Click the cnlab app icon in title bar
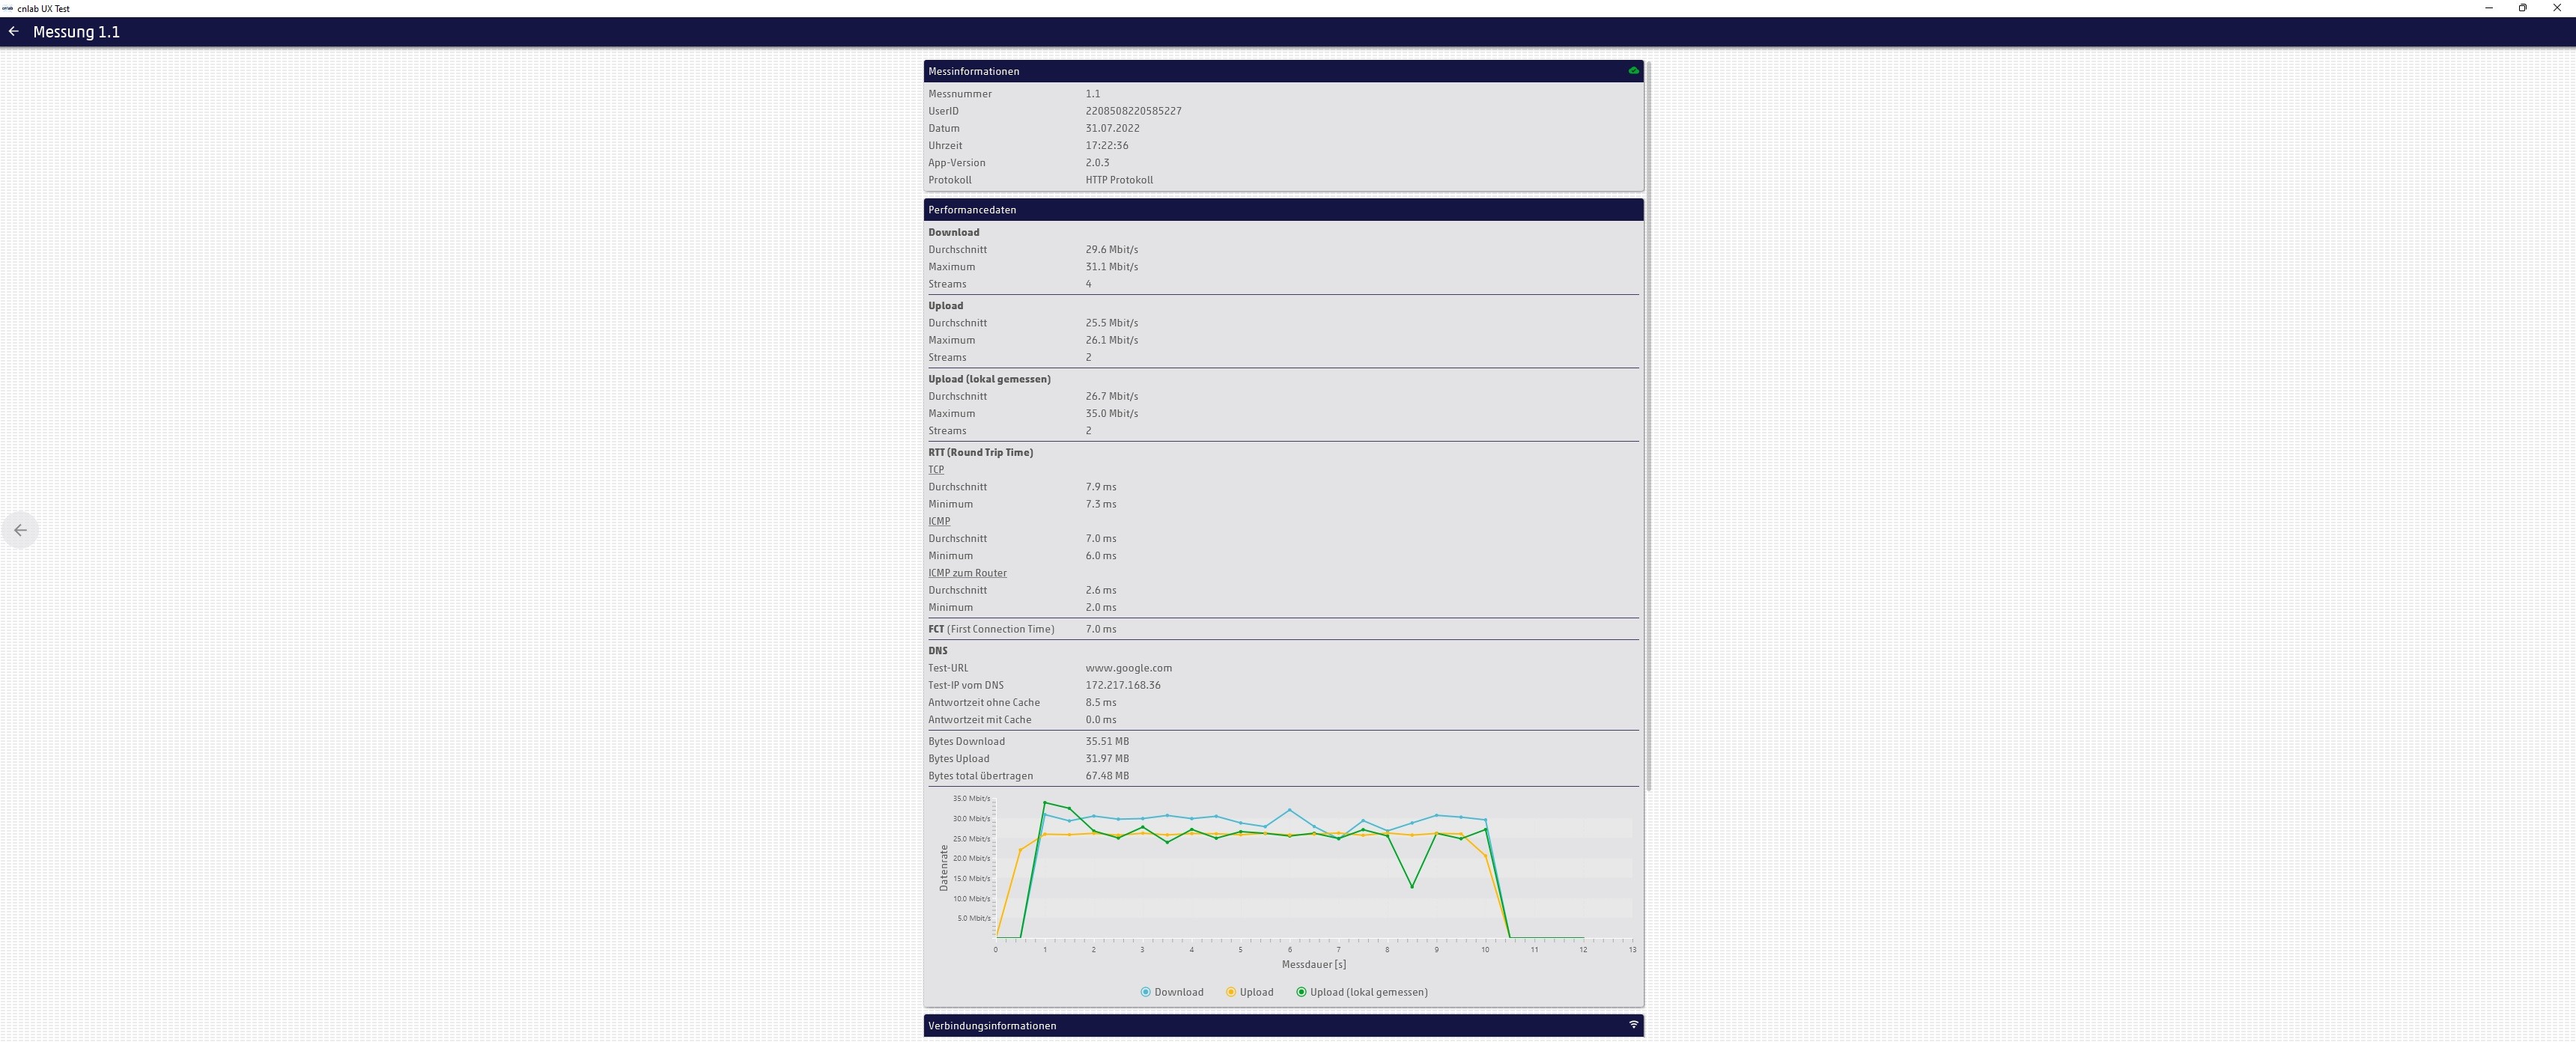Image resolution: width=2576 pixels, height=1042 pixels. [x=8, y=8]
